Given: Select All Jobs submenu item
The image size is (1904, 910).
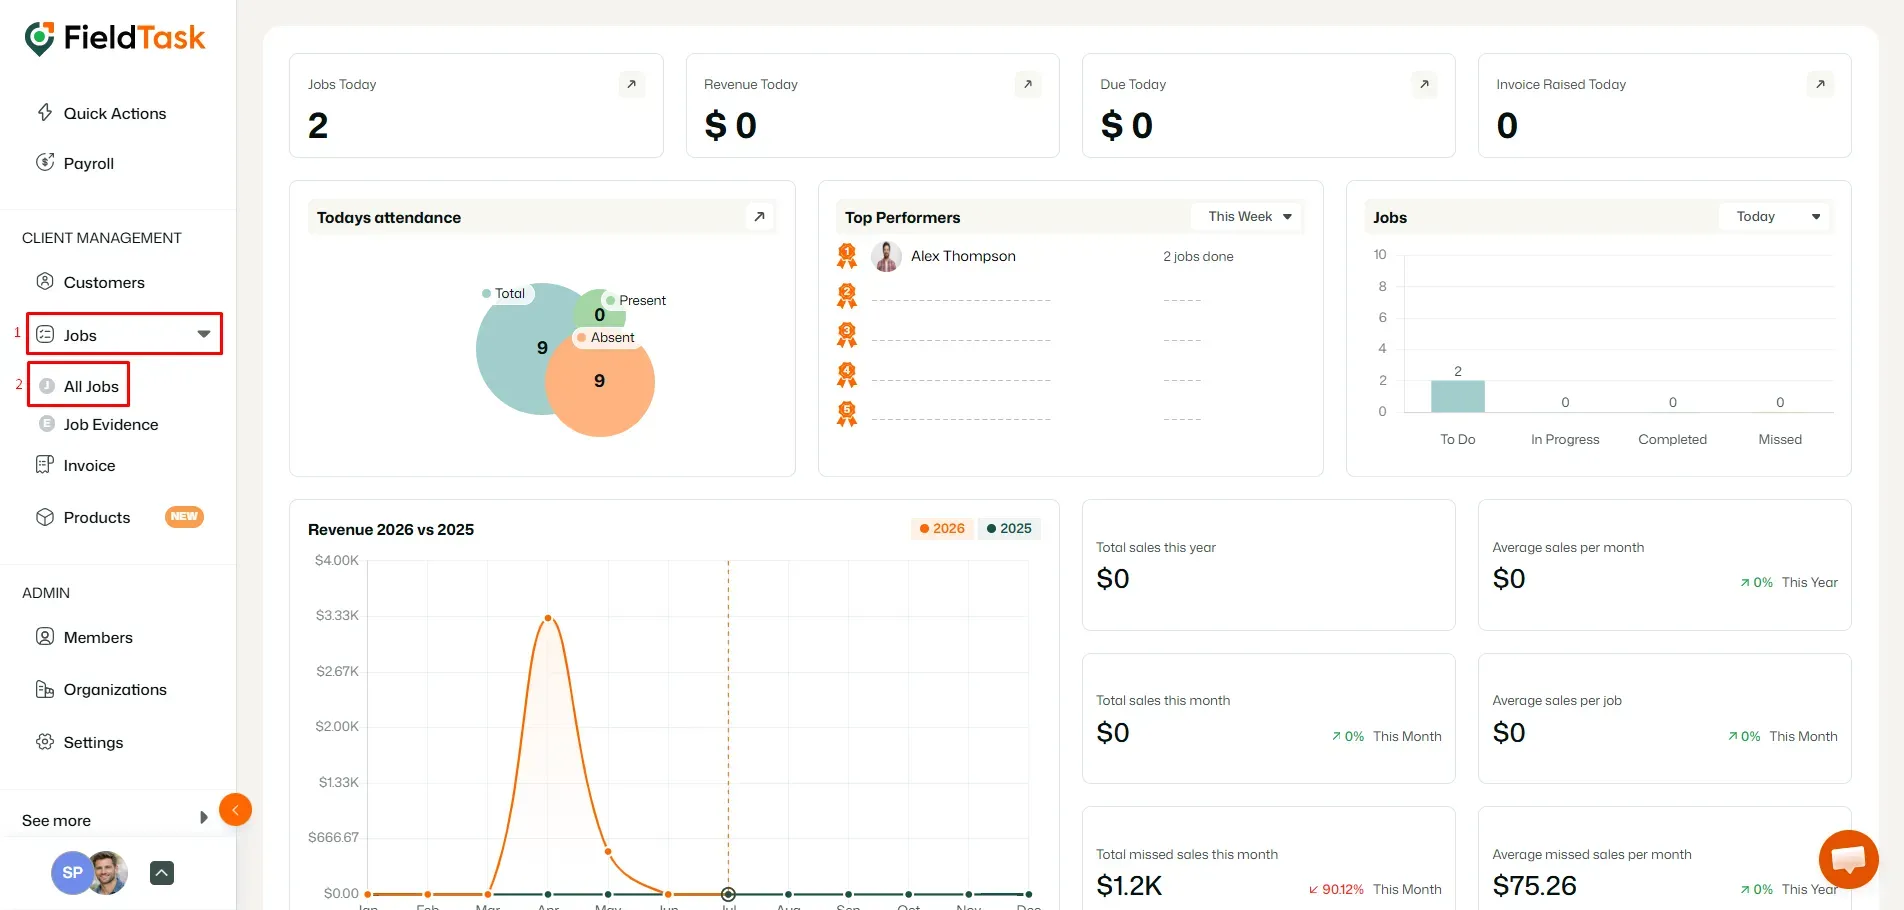Looking at the screenshot, I should 91,386.
